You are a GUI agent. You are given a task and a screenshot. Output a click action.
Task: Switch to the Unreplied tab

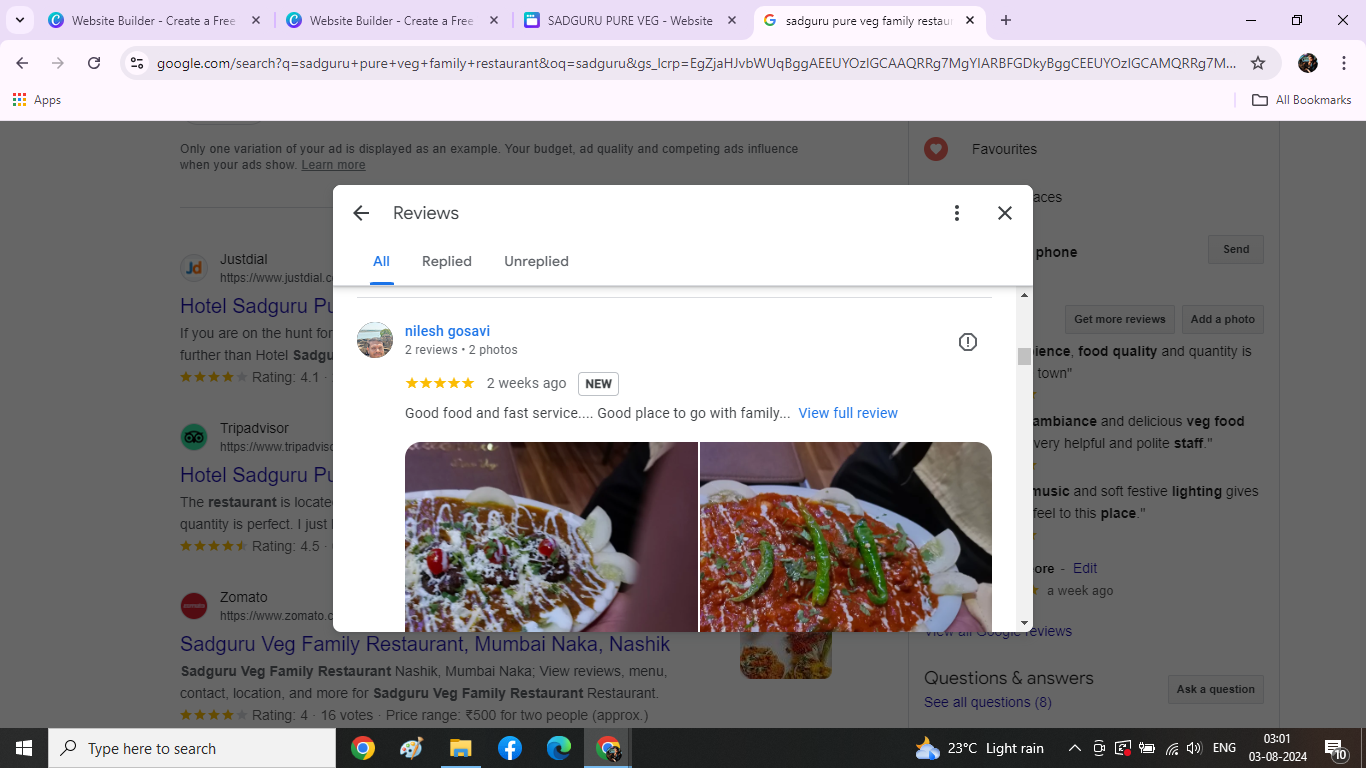coord(536,261)
